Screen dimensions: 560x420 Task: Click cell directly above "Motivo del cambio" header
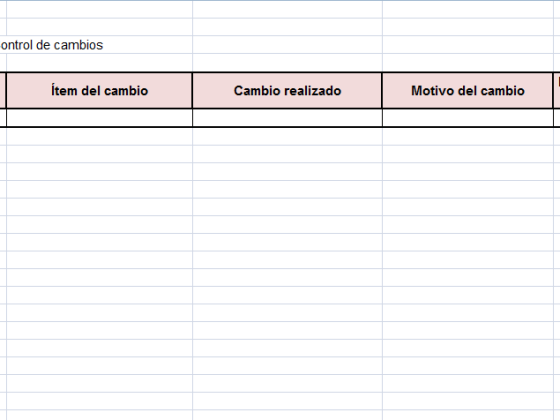468,63
